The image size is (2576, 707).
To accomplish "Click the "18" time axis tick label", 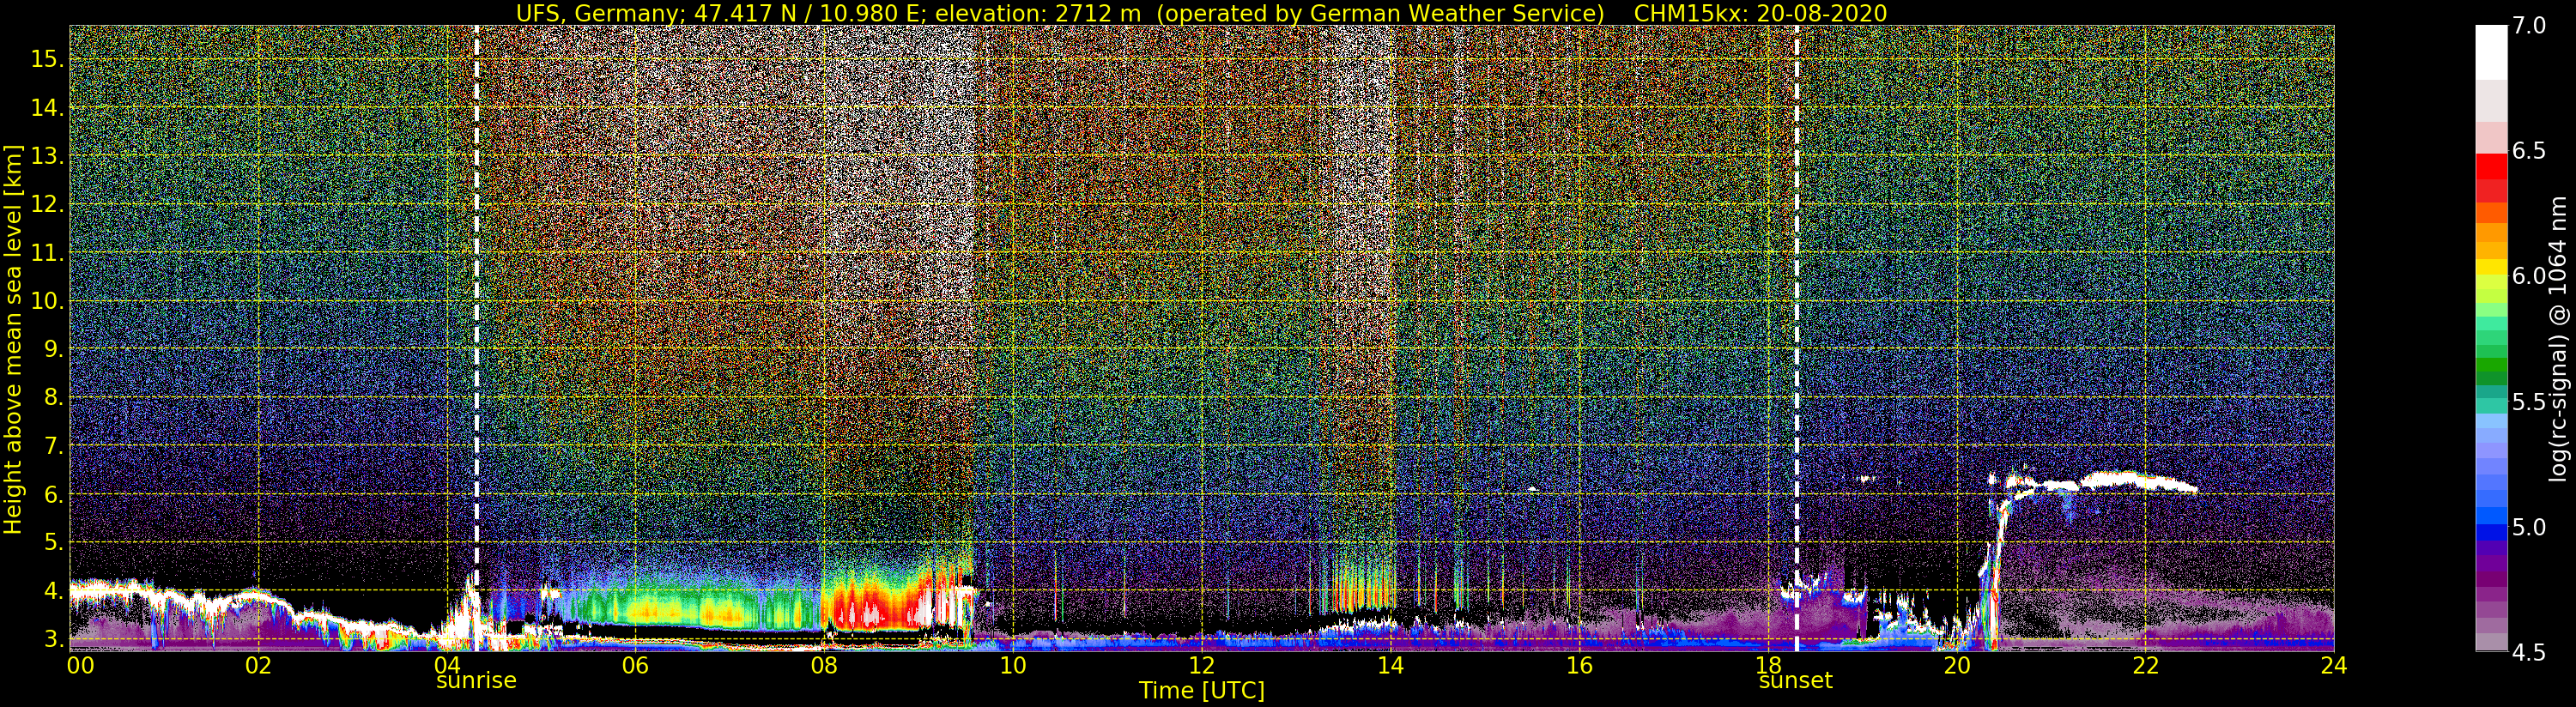I will [x=1768, y=665].
